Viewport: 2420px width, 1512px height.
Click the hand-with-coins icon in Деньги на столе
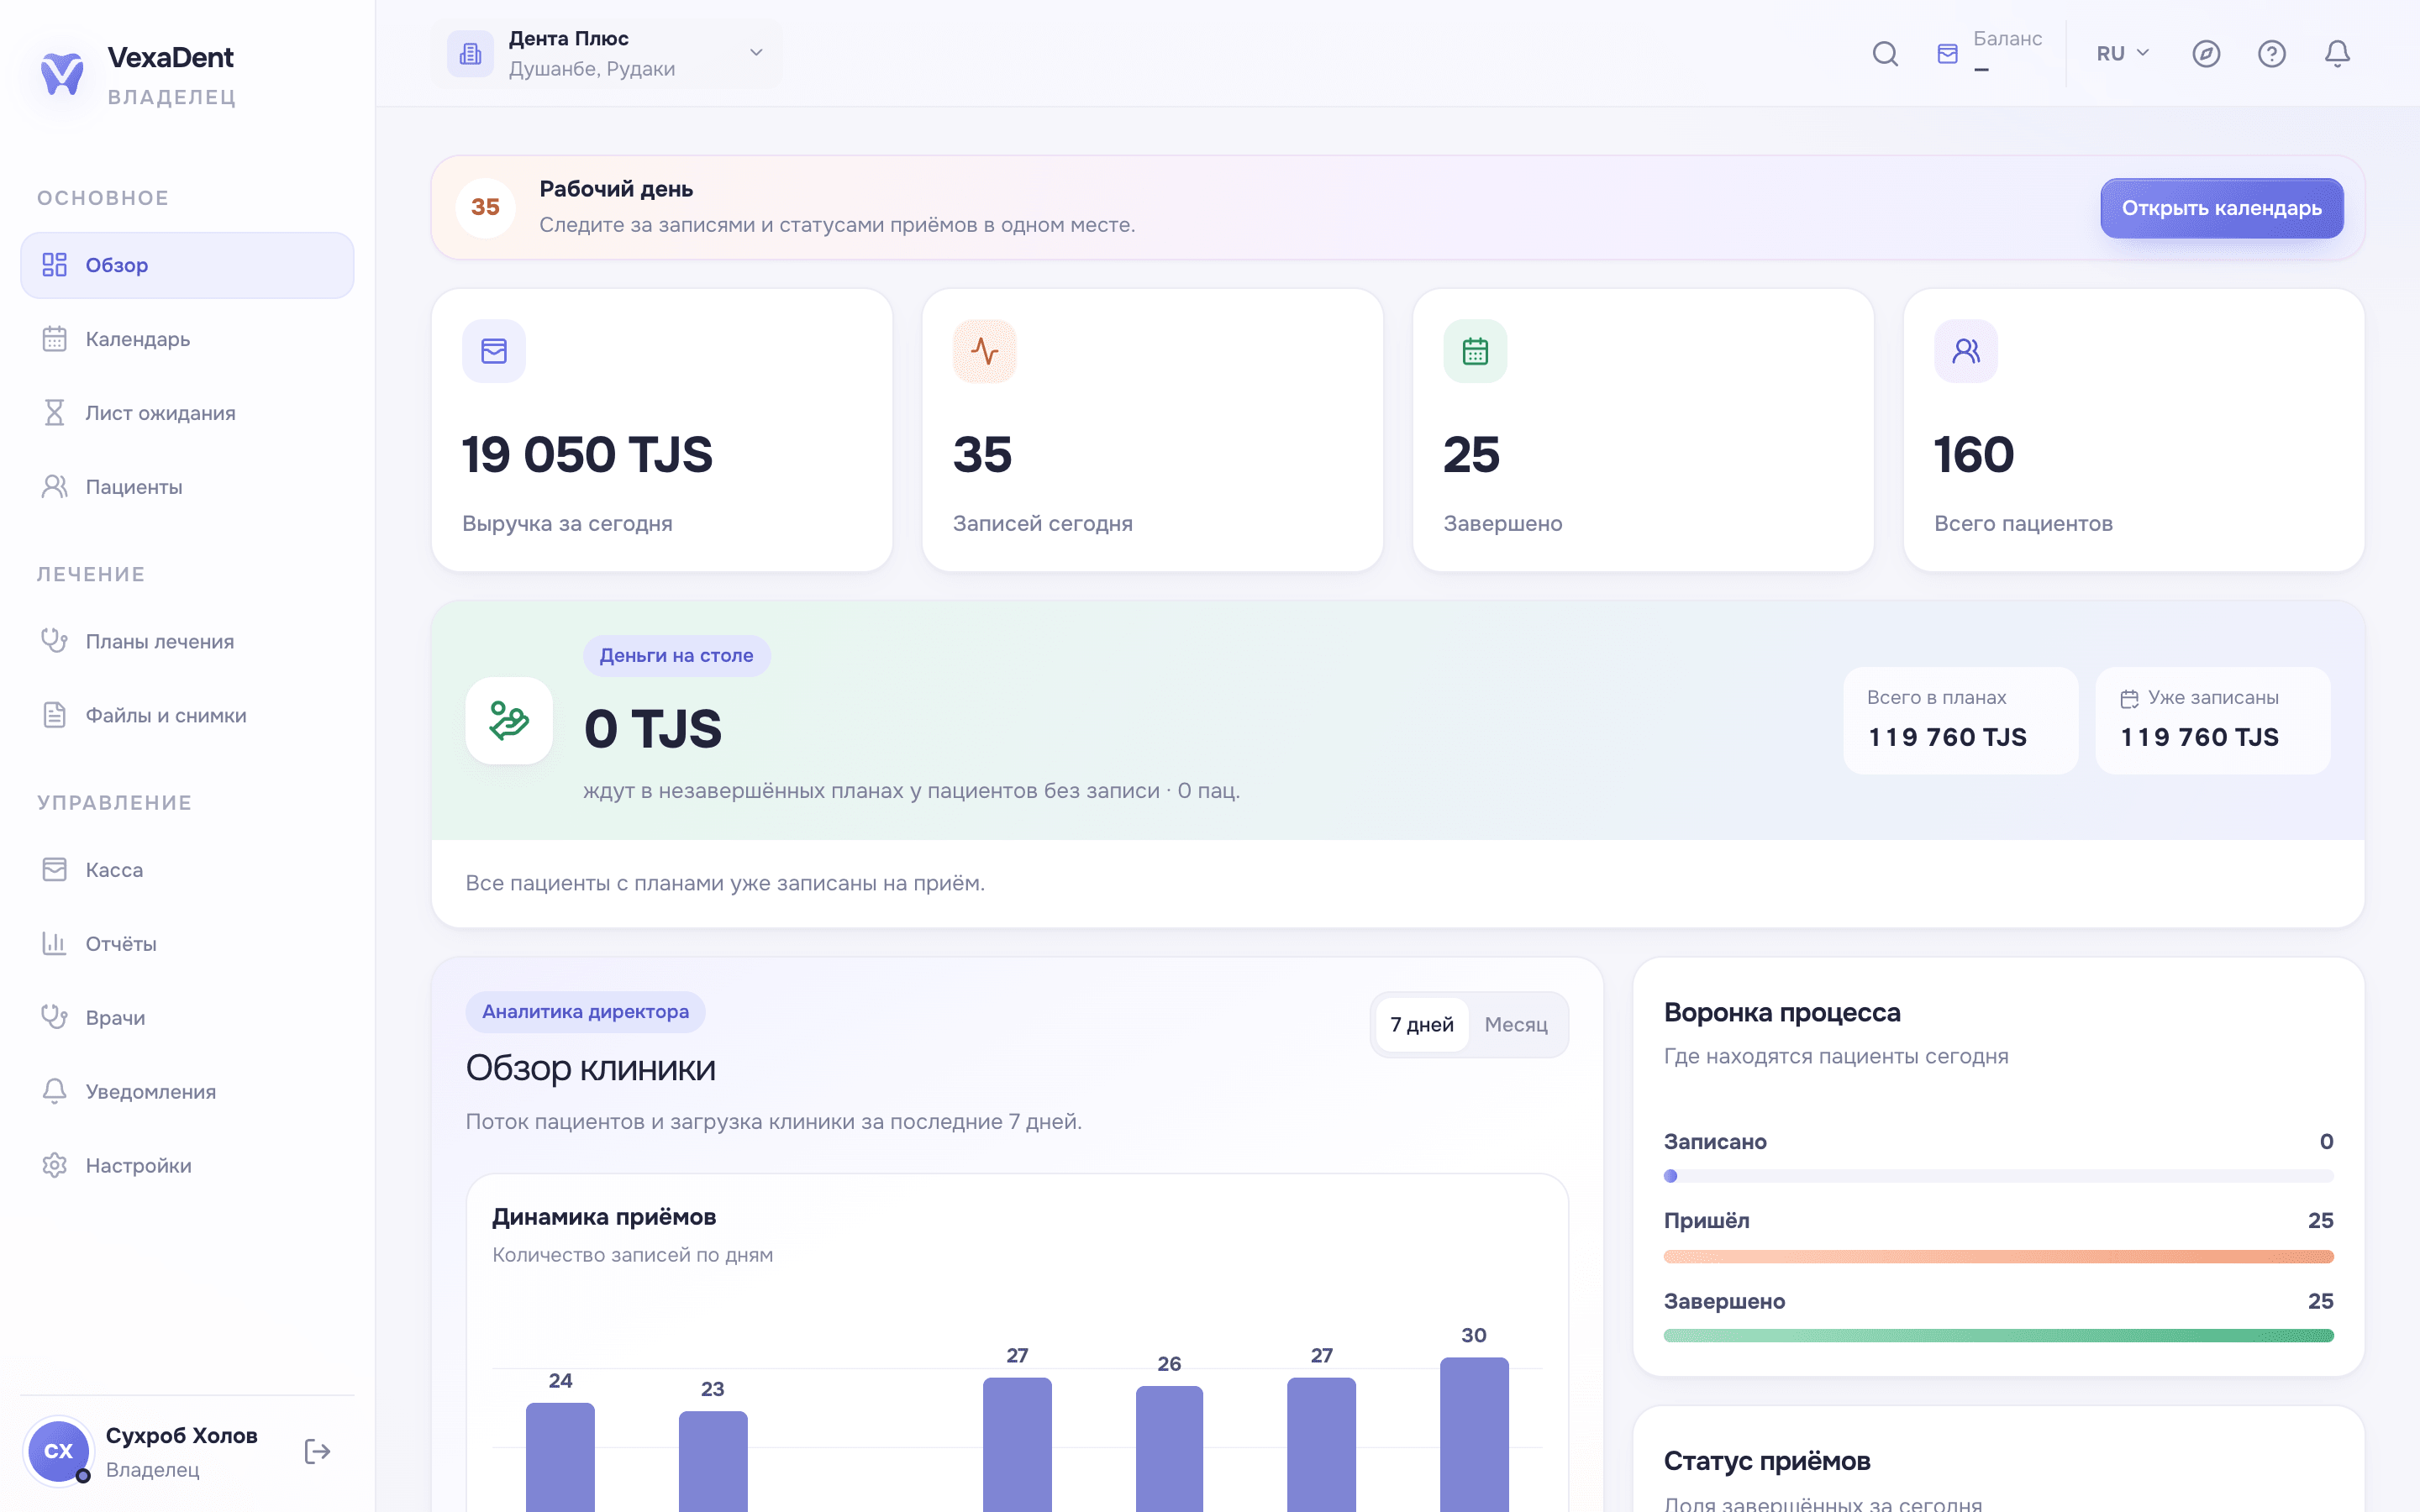(x=509, y=721)
